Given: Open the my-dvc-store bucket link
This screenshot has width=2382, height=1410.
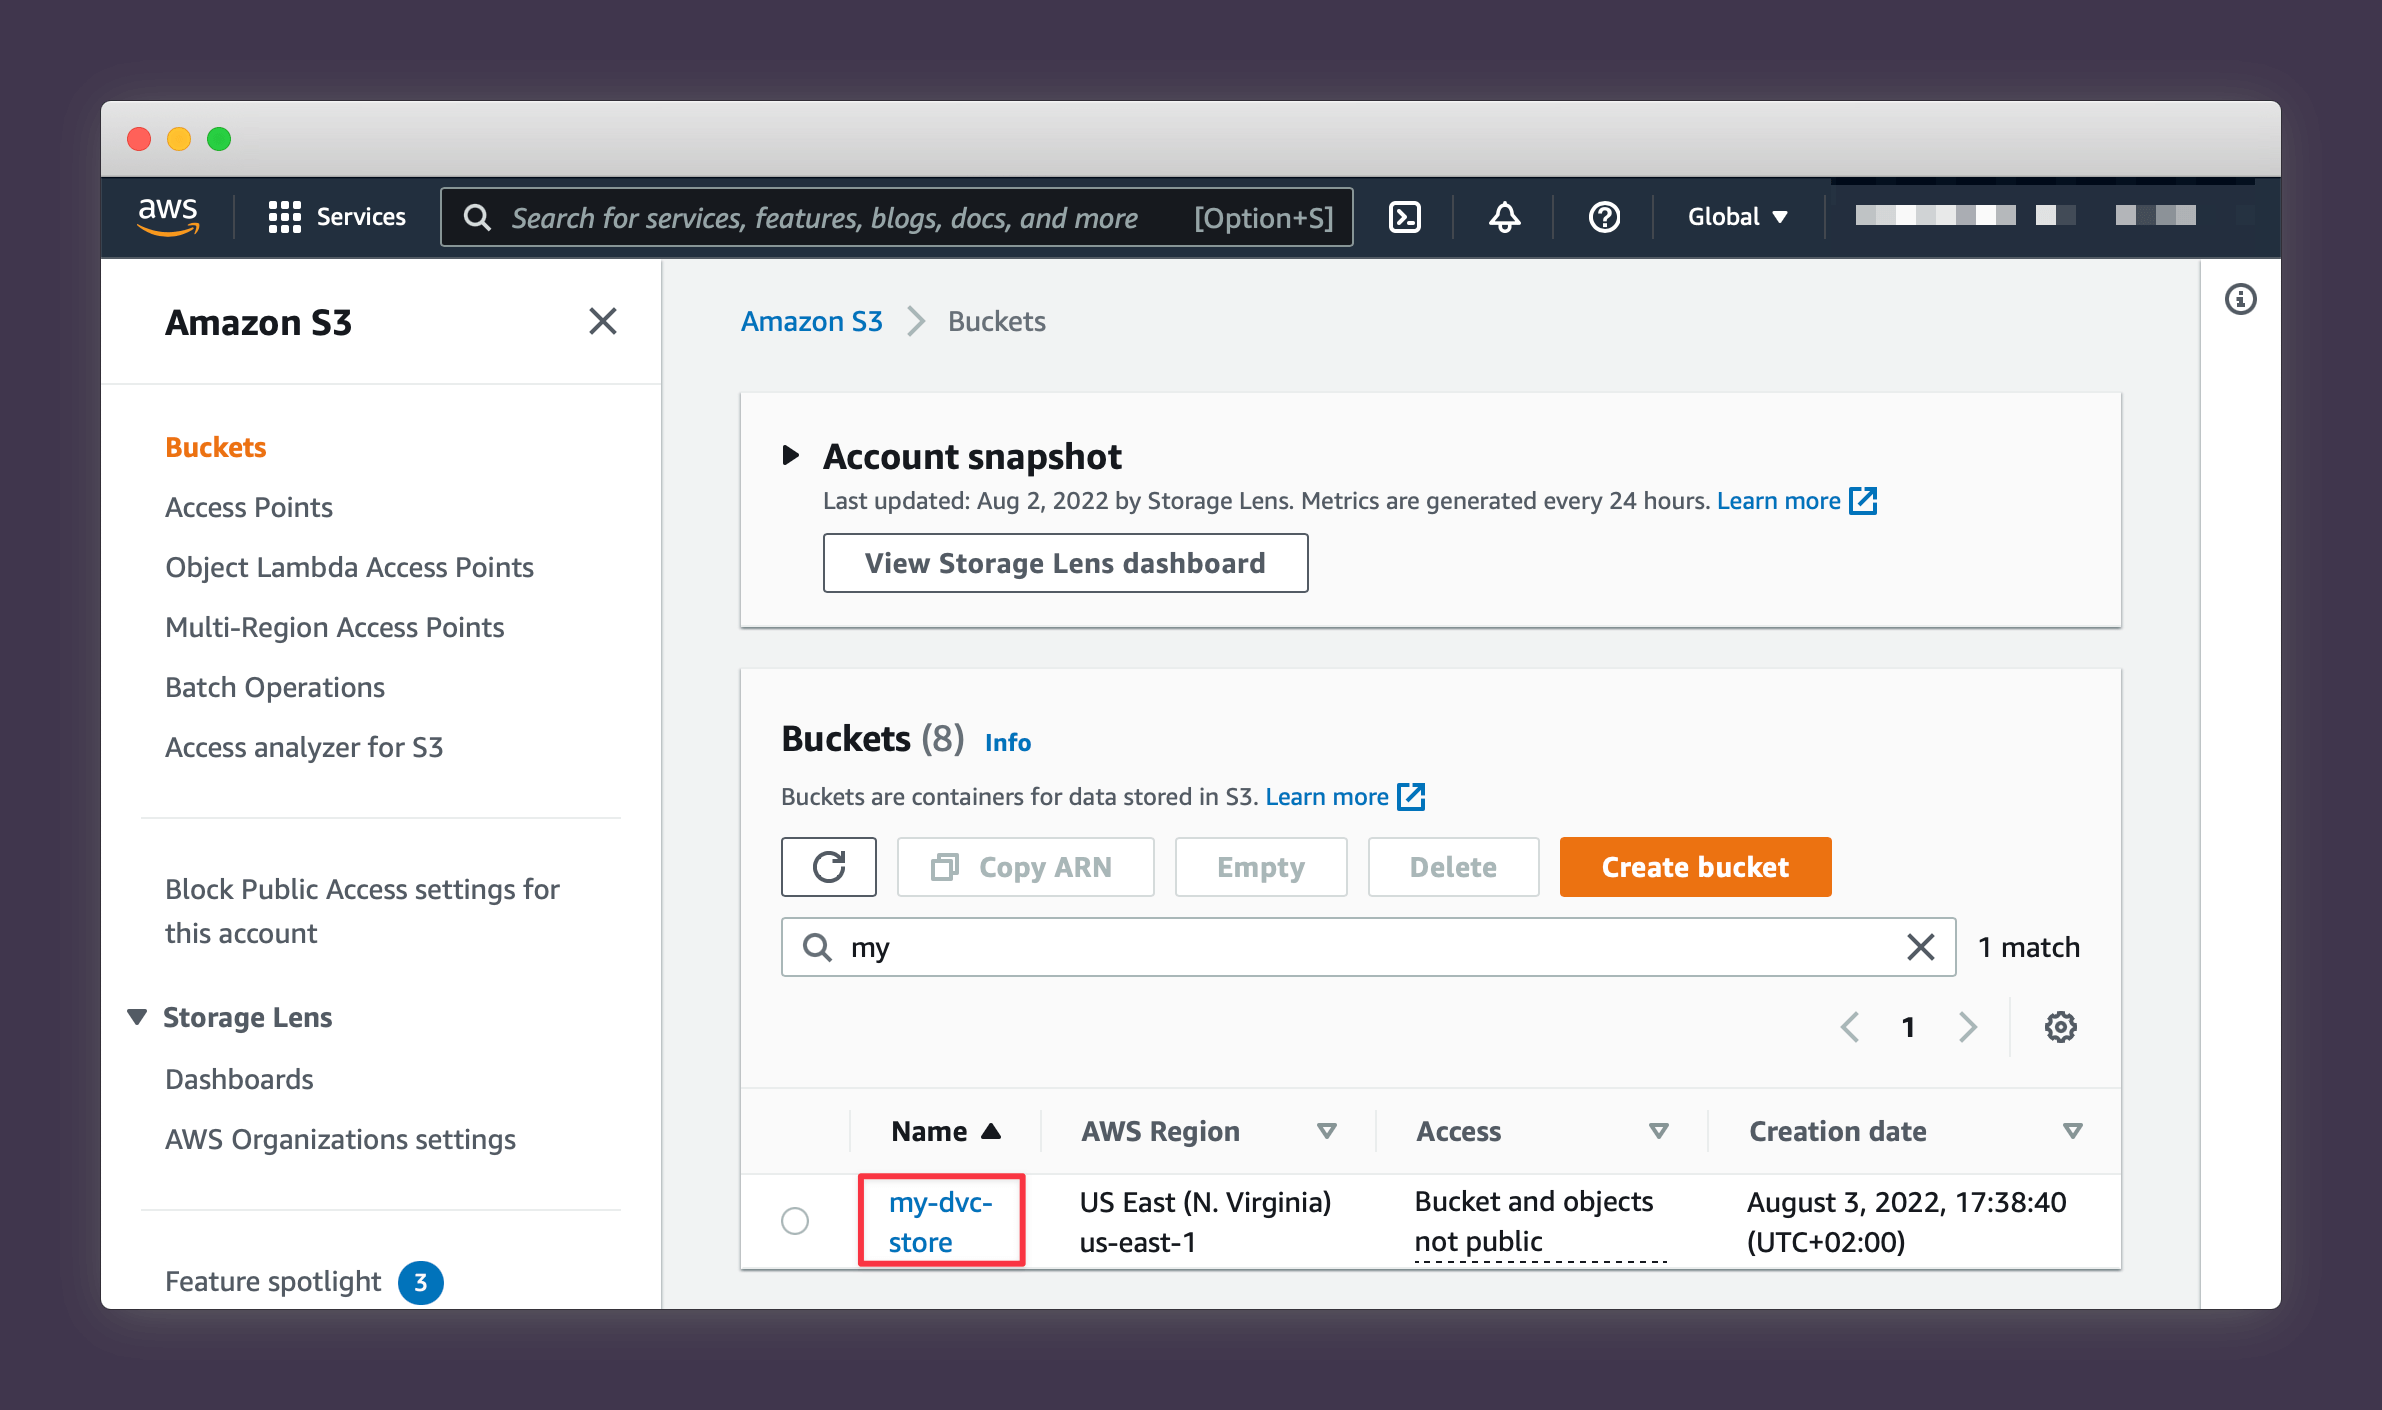Looking at the screenshot, I should click(x=940, y=1221).
